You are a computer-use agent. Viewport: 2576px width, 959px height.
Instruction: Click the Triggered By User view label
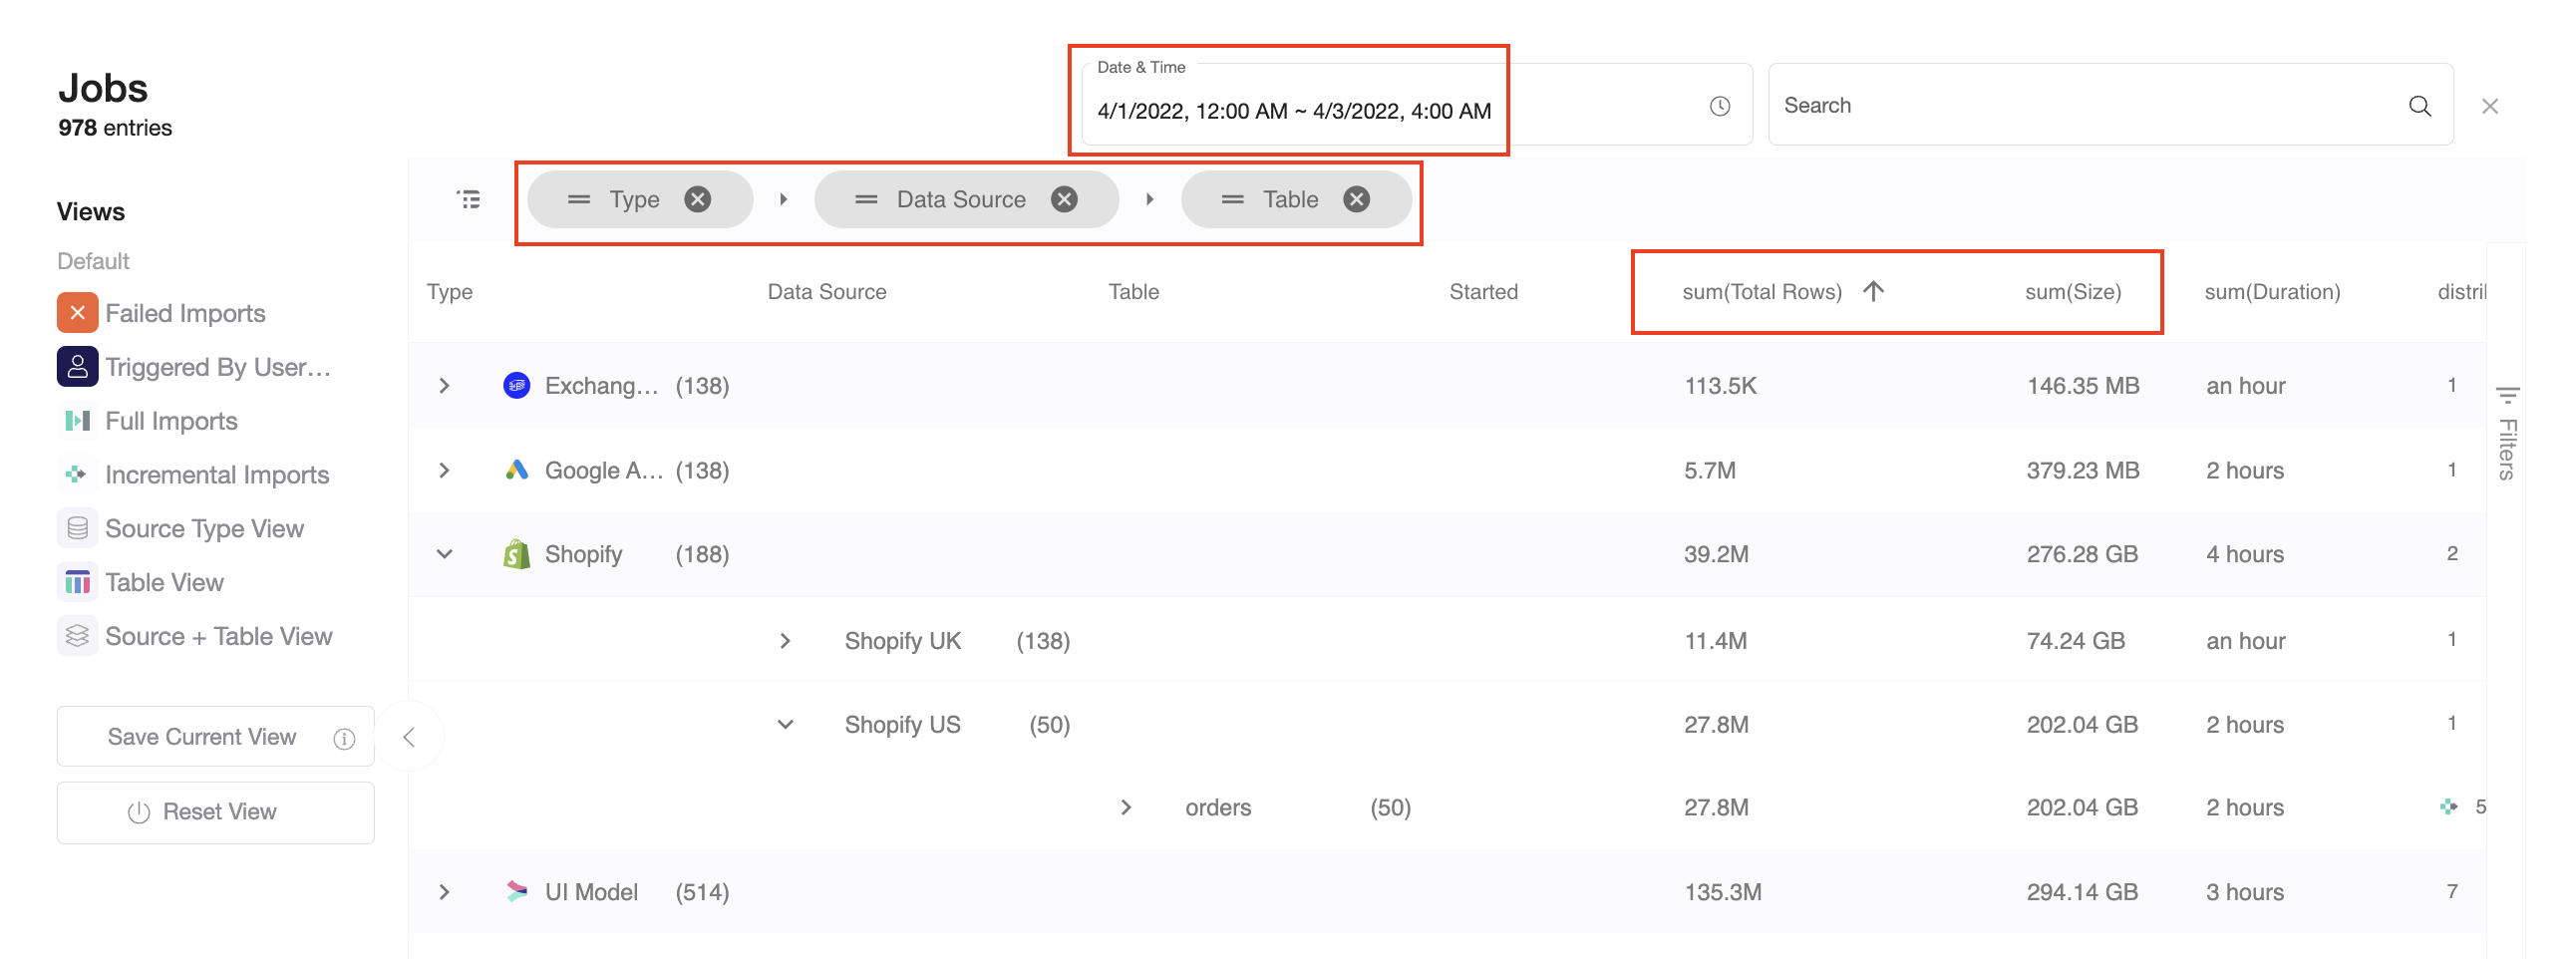point(218,367)
